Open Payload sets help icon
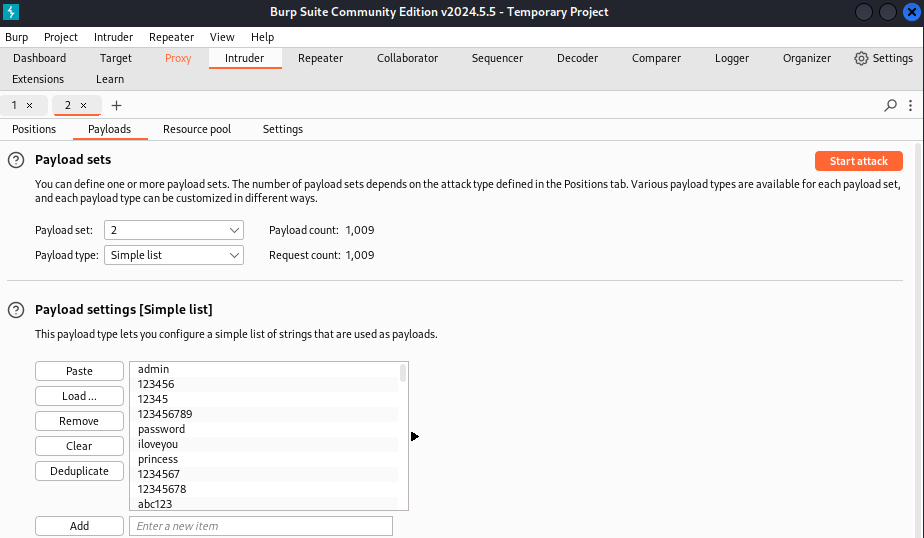The width and height of the screenshot is (924, 538). click(x=16, y=160)
